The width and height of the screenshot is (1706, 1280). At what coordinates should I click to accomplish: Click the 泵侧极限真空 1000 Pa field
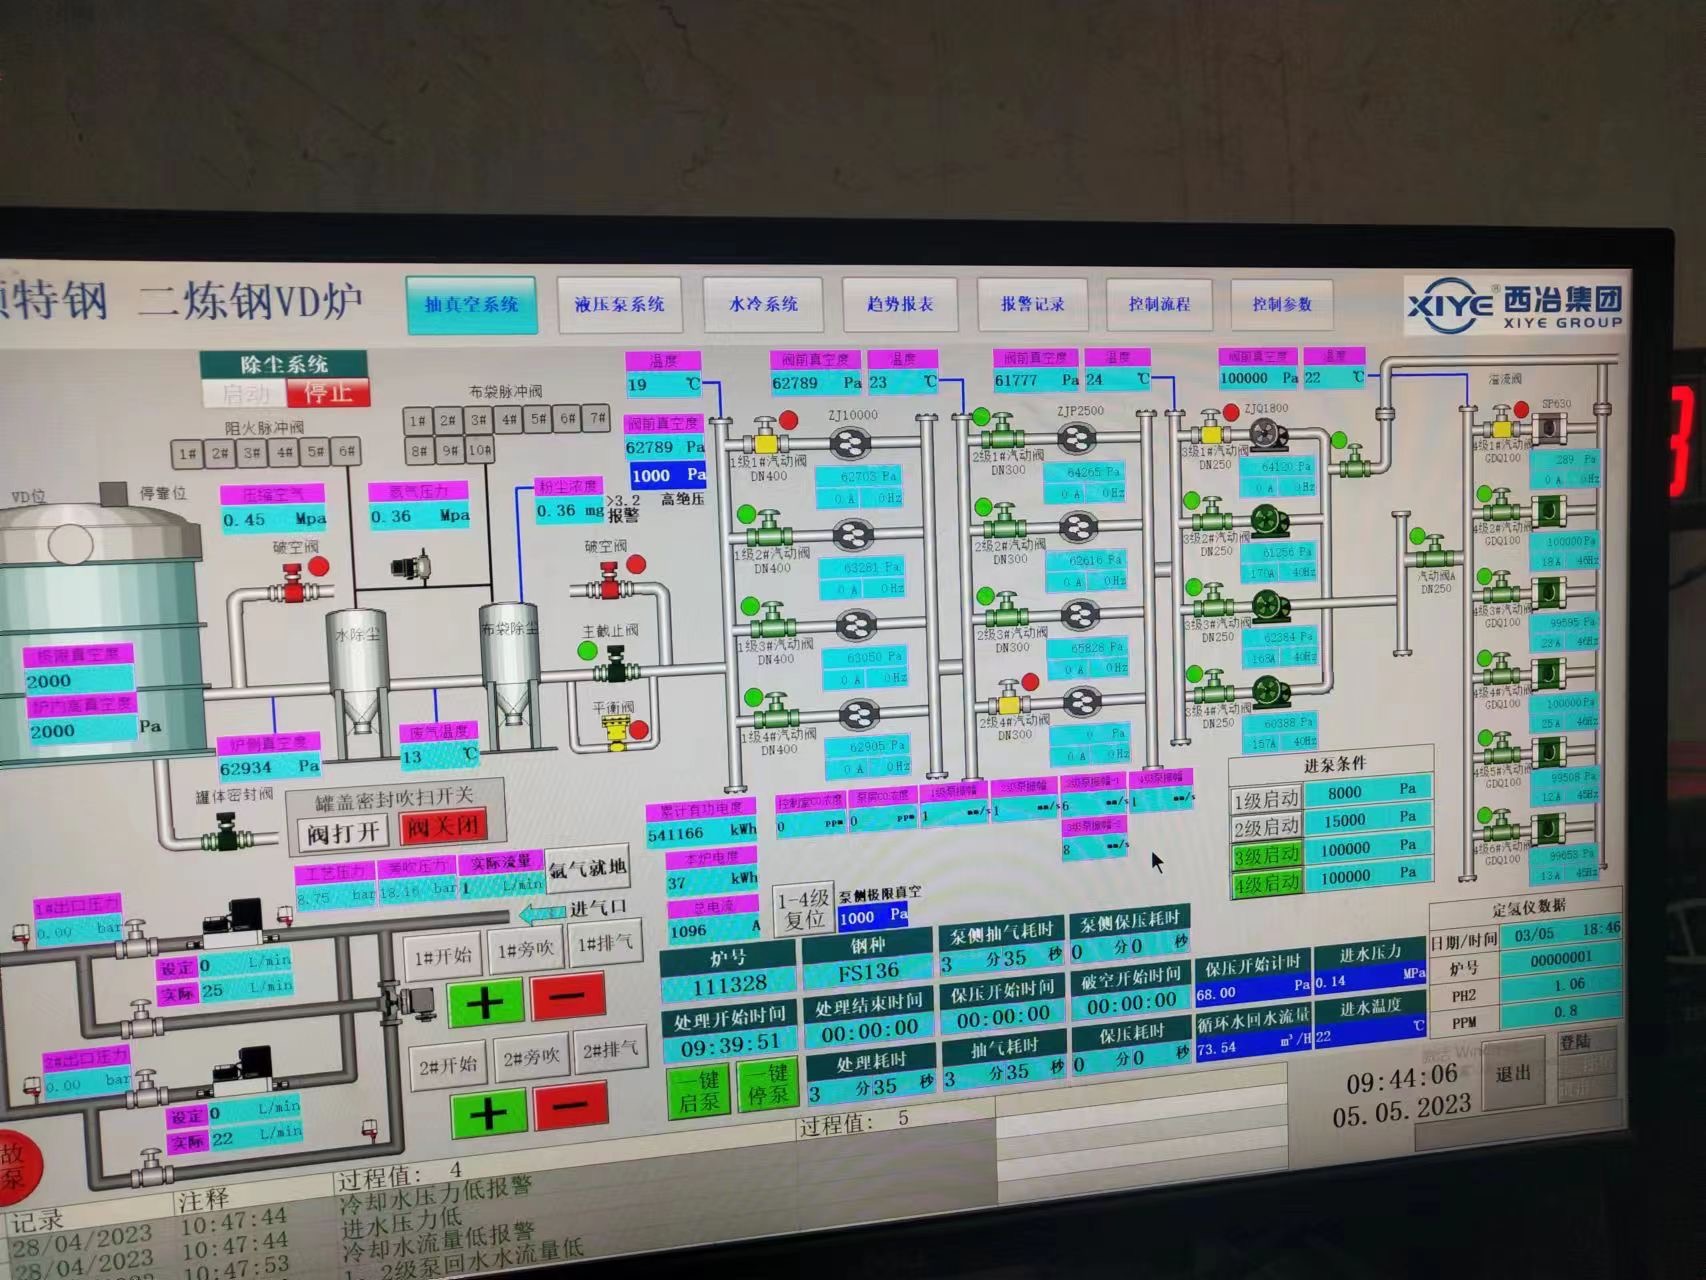[x=873, y=916]
